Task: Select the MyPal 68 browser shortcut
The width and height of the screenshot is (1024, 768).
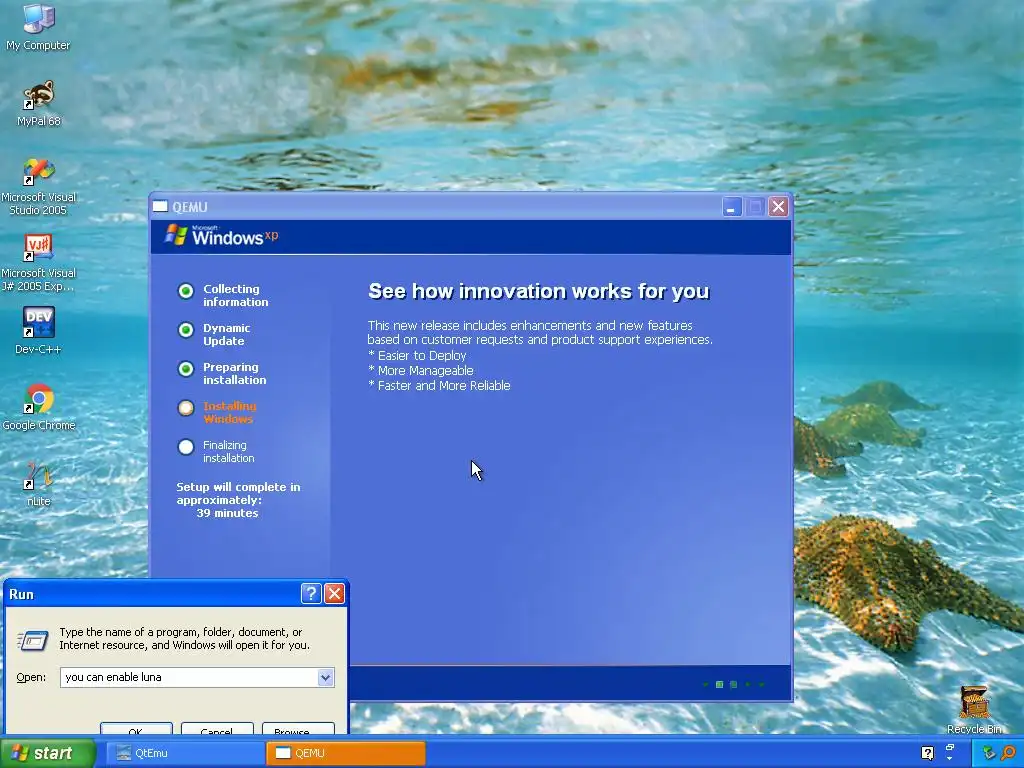Action: 39,103
